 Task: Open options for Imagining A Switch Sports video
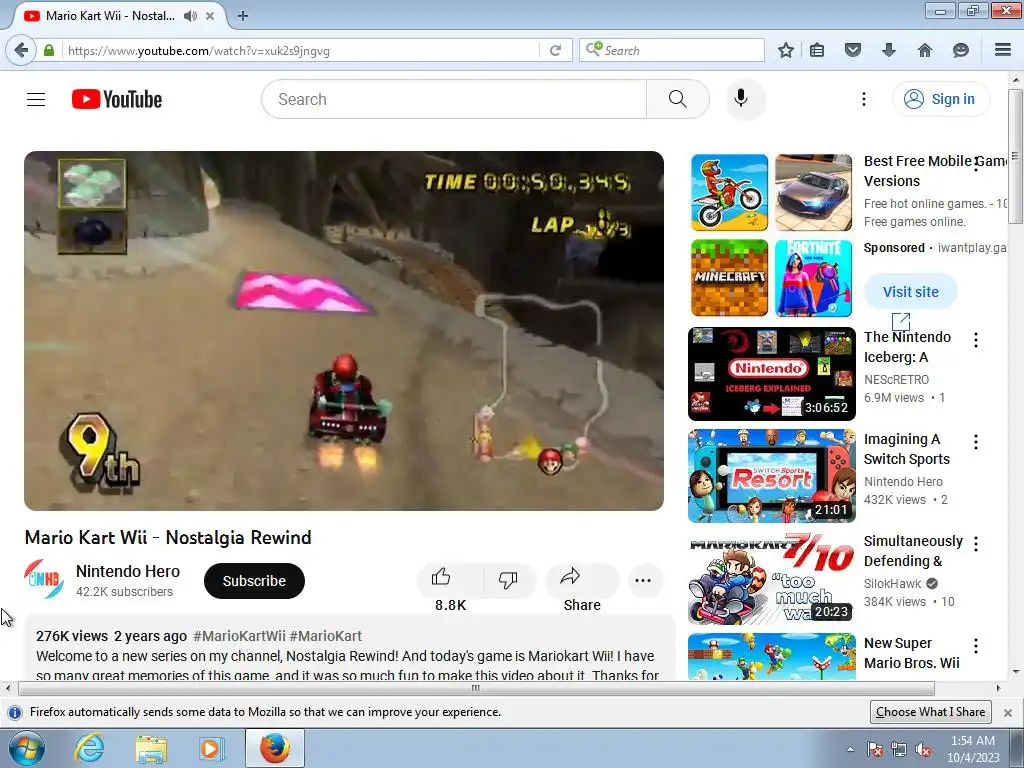(x=976, y=442)
